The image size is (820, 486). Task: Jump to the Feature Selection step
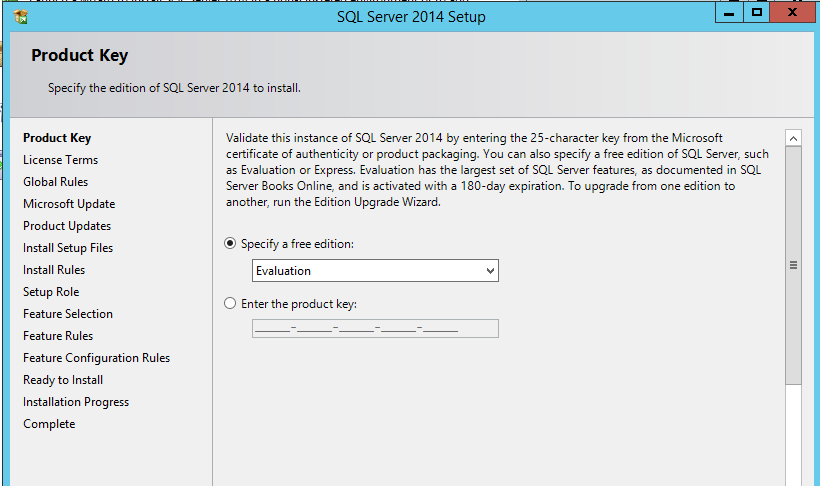pos(68,313)
